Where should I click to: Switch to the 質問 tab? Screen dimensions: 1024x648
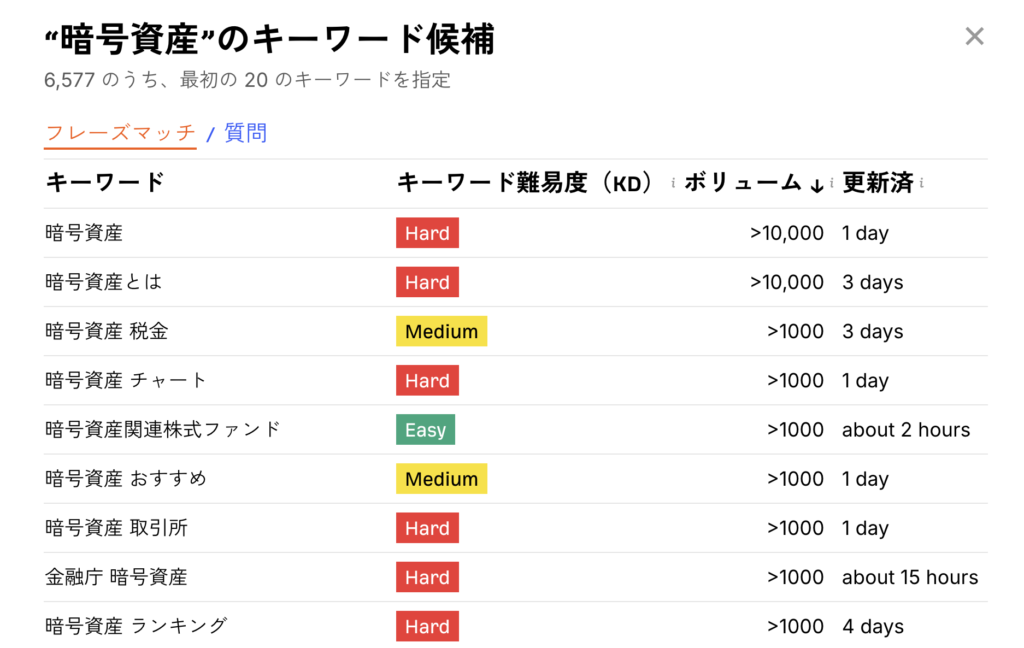(x=245, y=133)
